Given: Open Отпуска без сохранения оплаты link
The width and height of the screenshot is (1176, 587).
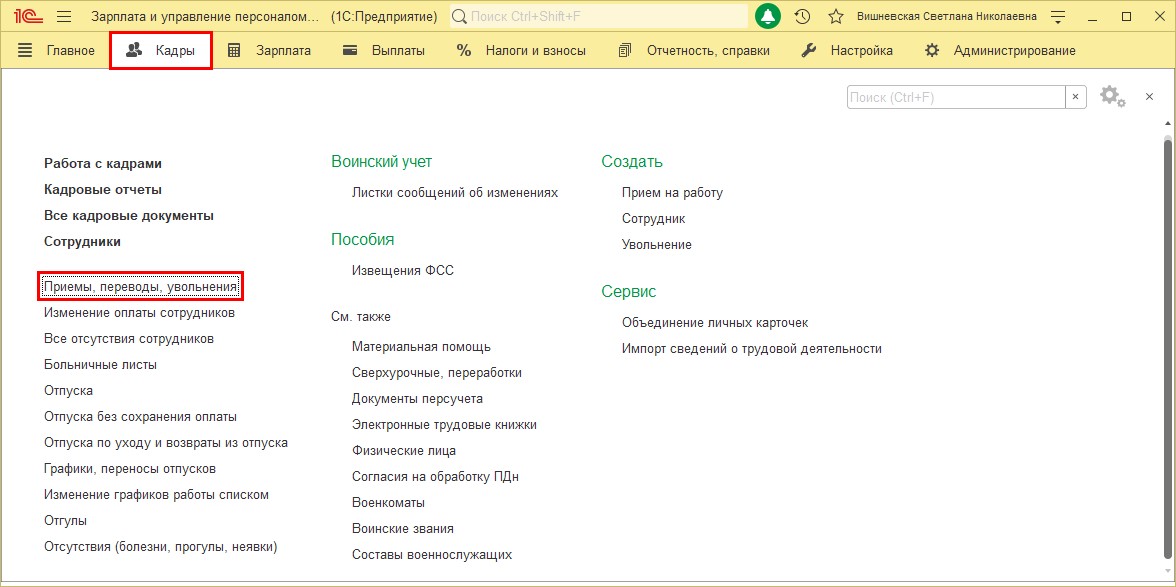Looking at the screenshot, I should (140, 417).
